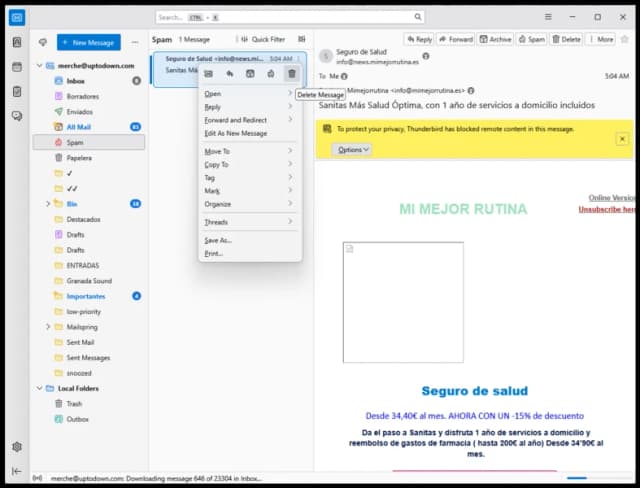Choose Edit As New Message
Screen dimensions: 640x488
point(249,133)
